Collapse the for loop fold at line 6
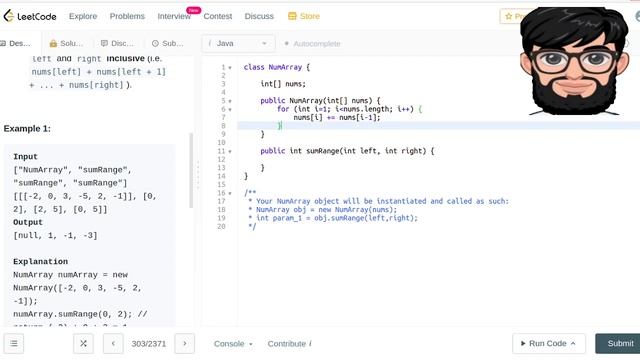The image size is (640, 360). tap(230, 109)
